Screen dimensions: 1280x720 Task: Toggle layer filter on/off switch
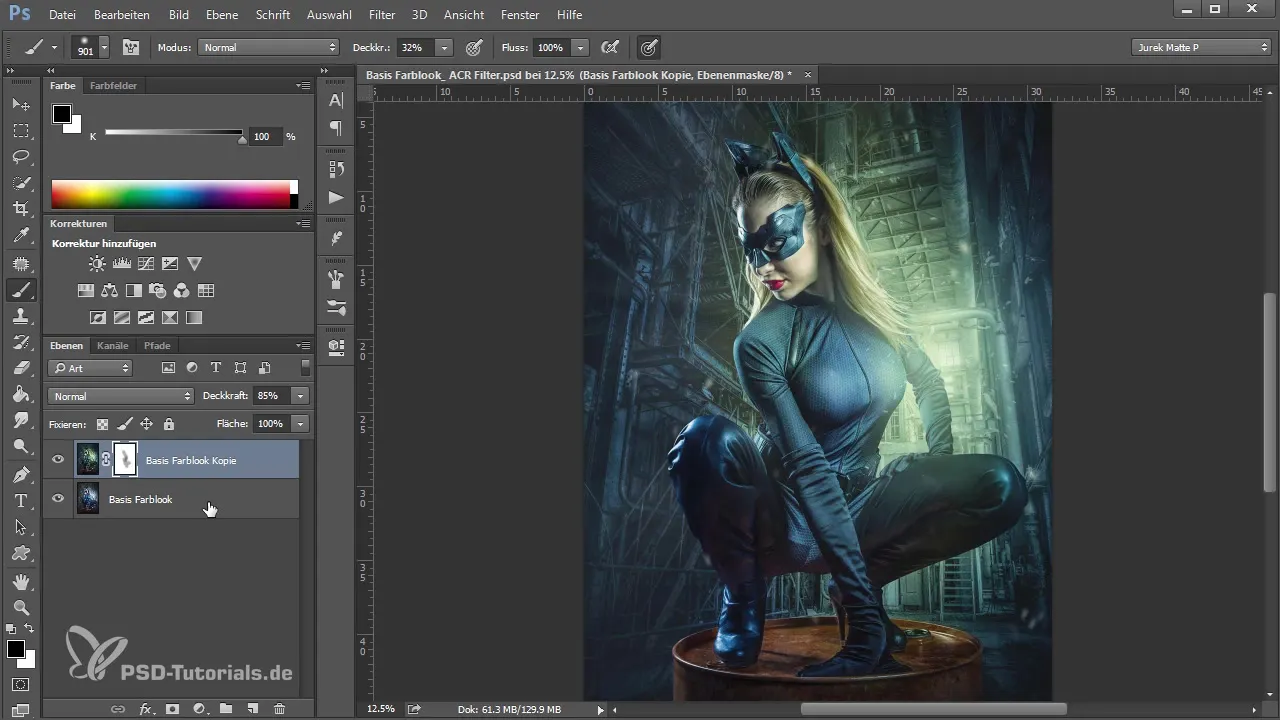coord(305,367)
